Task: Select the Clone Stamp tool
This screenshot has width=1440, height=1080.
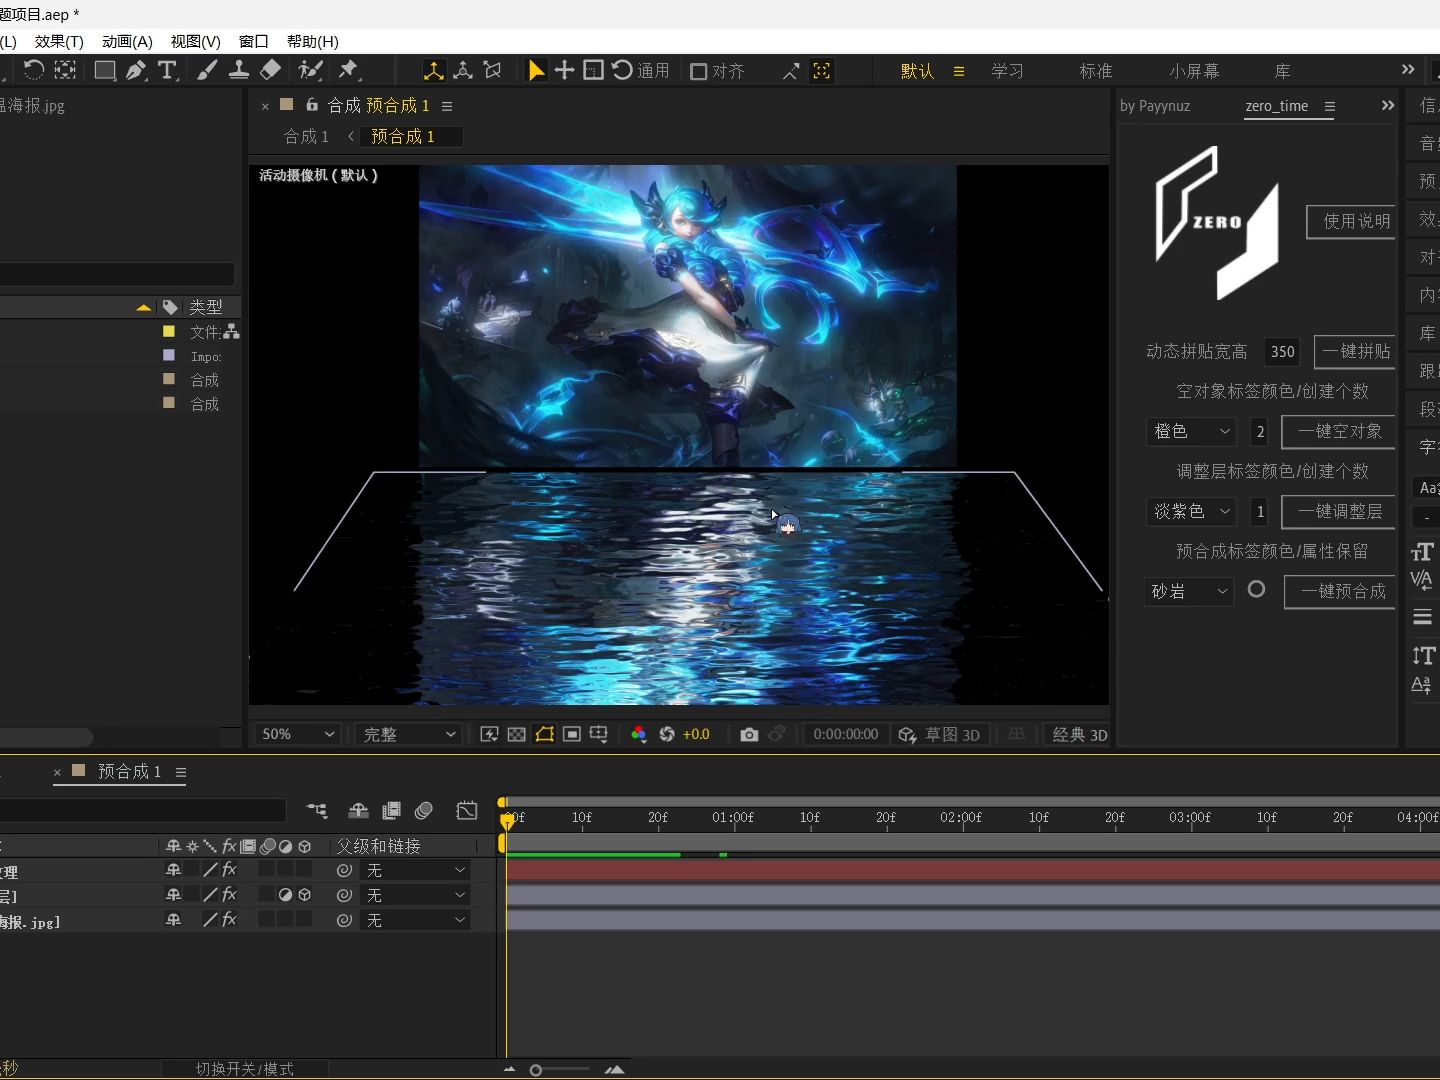Action: coord(239,70)
